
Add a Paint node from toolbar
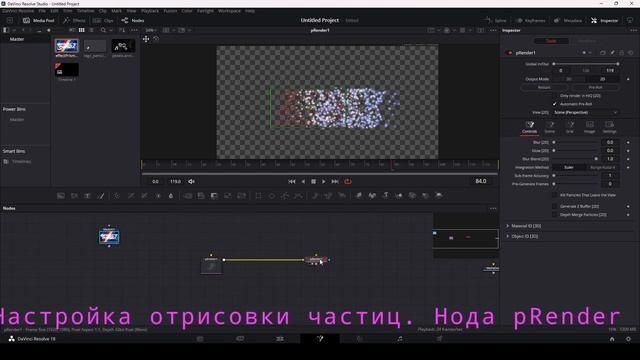coord(101,196)
